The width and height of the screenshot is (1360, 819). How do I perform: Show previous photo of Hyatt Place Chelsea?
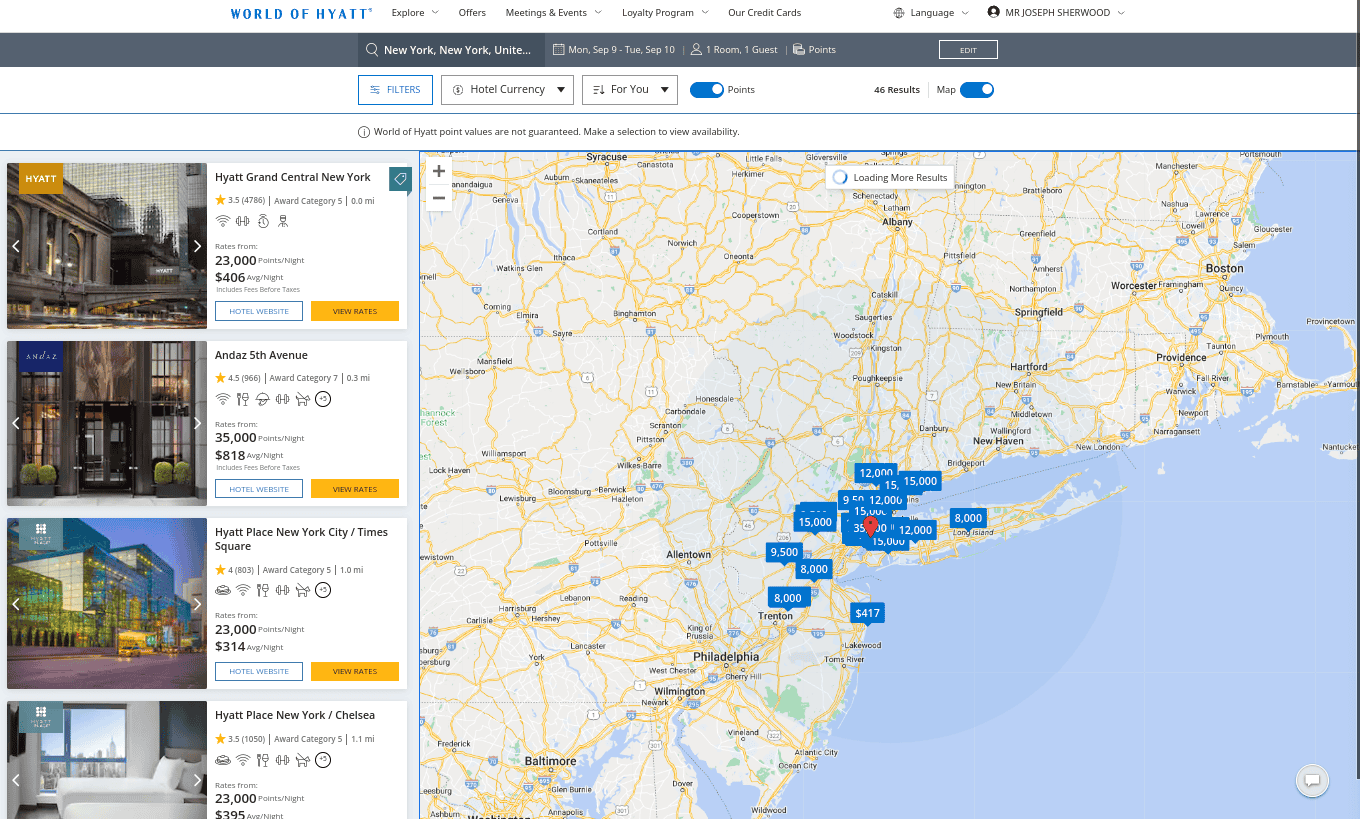tap(16, 780)
